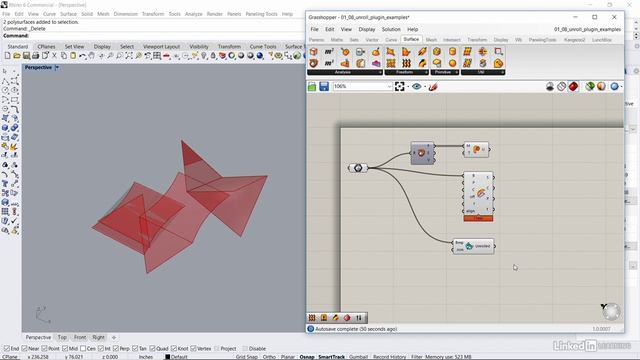Toggle Osnap in status bar
This screenshot has width=640, height=360.
(307, 357)
